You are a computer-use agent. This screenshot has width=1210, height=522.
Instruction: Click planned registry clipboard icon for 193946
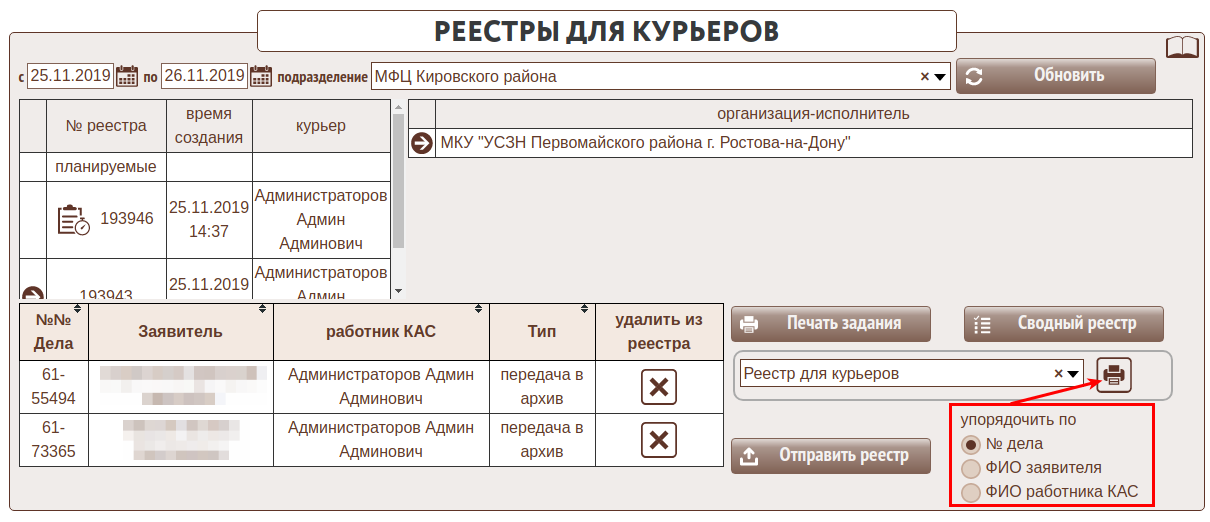pos(73,219)
